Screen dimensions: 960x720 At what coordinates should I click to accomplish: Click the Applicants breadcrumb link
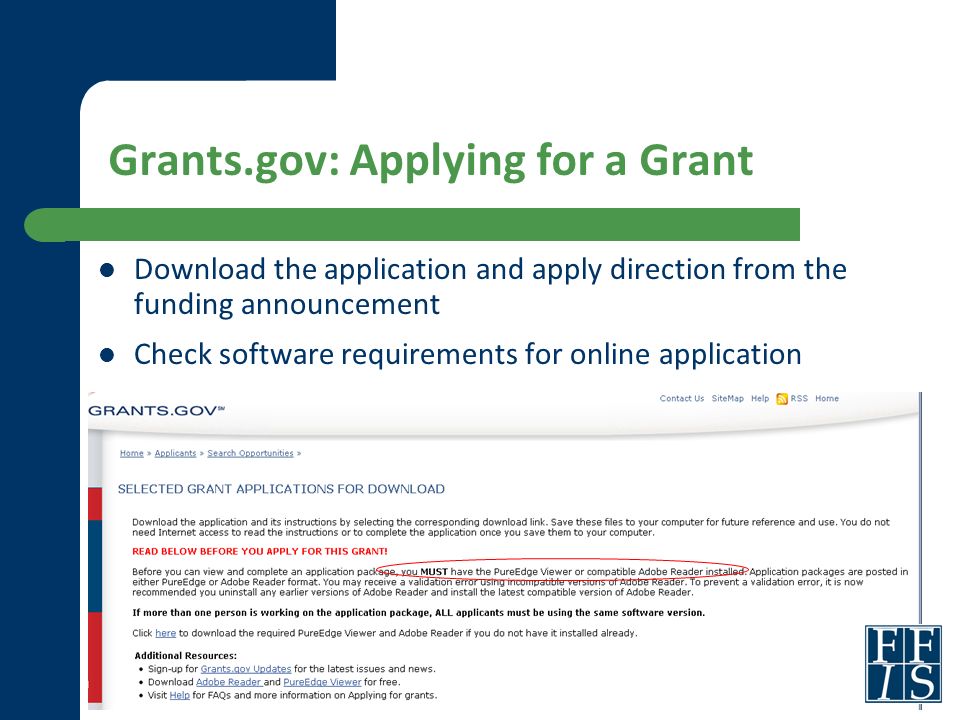175,453
